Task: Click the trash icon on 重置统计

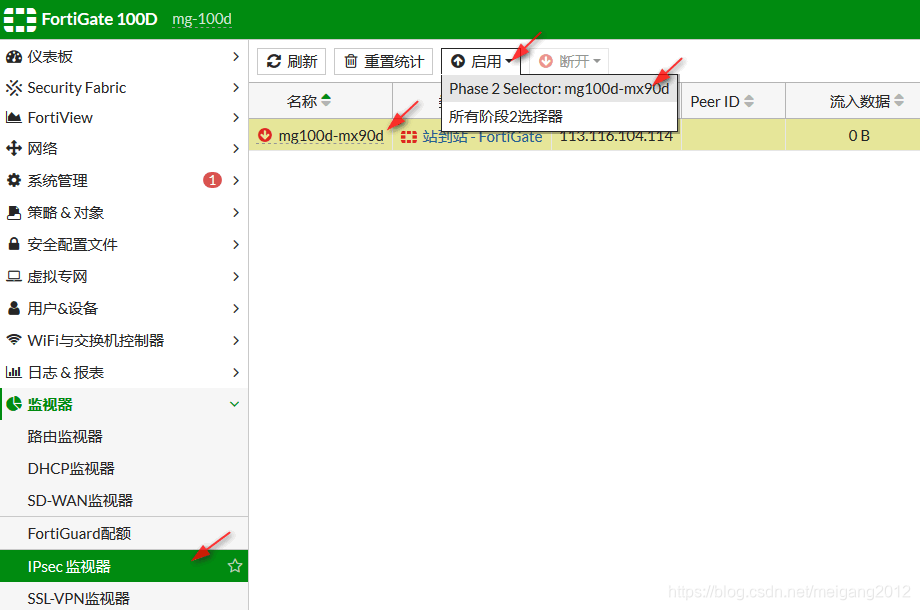Action: pyautogui.click(x=351, y=61)
